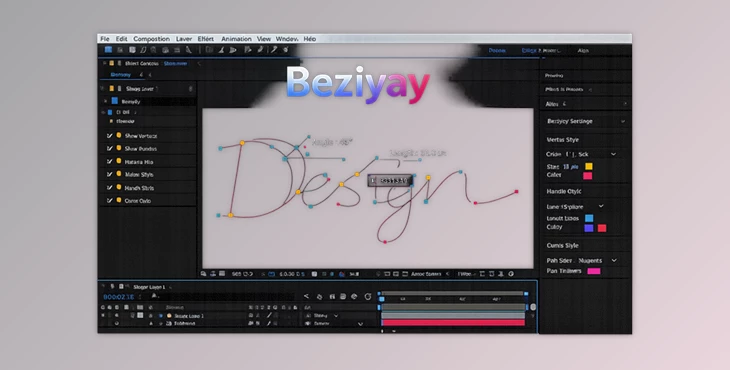The height and width of the screenshot is (370, 730).
Task: Toggle the Show Pundos checkbox
Action: pyautogui.click(x=109, y=148)
